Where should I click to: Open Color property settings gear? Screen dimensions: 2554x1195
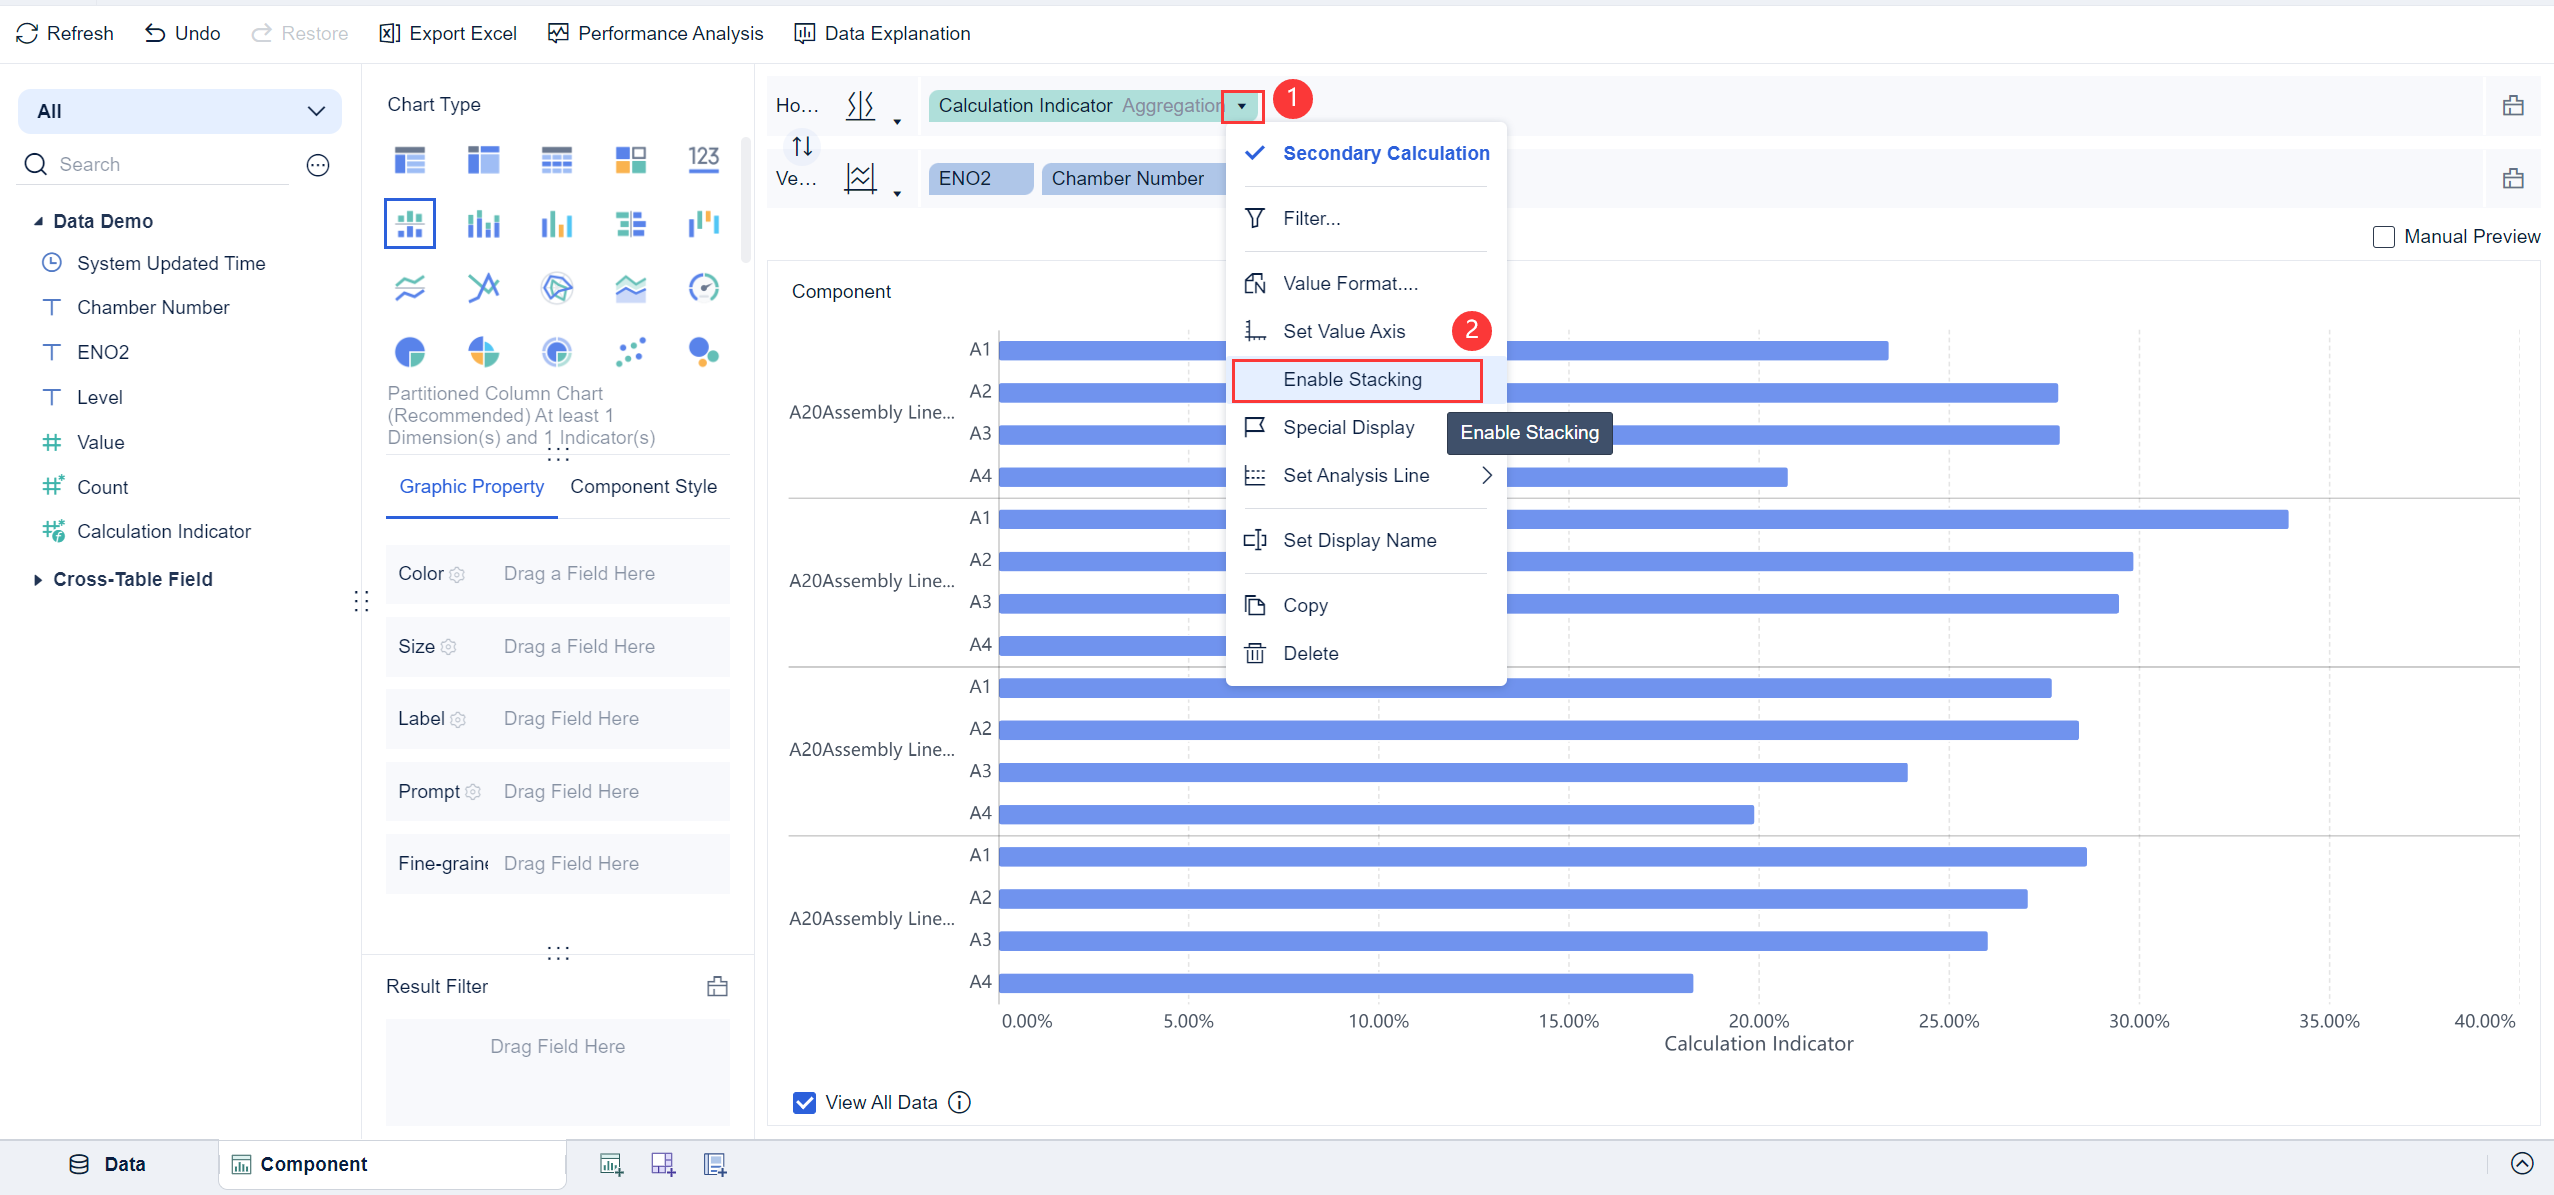tap(457, 575)
